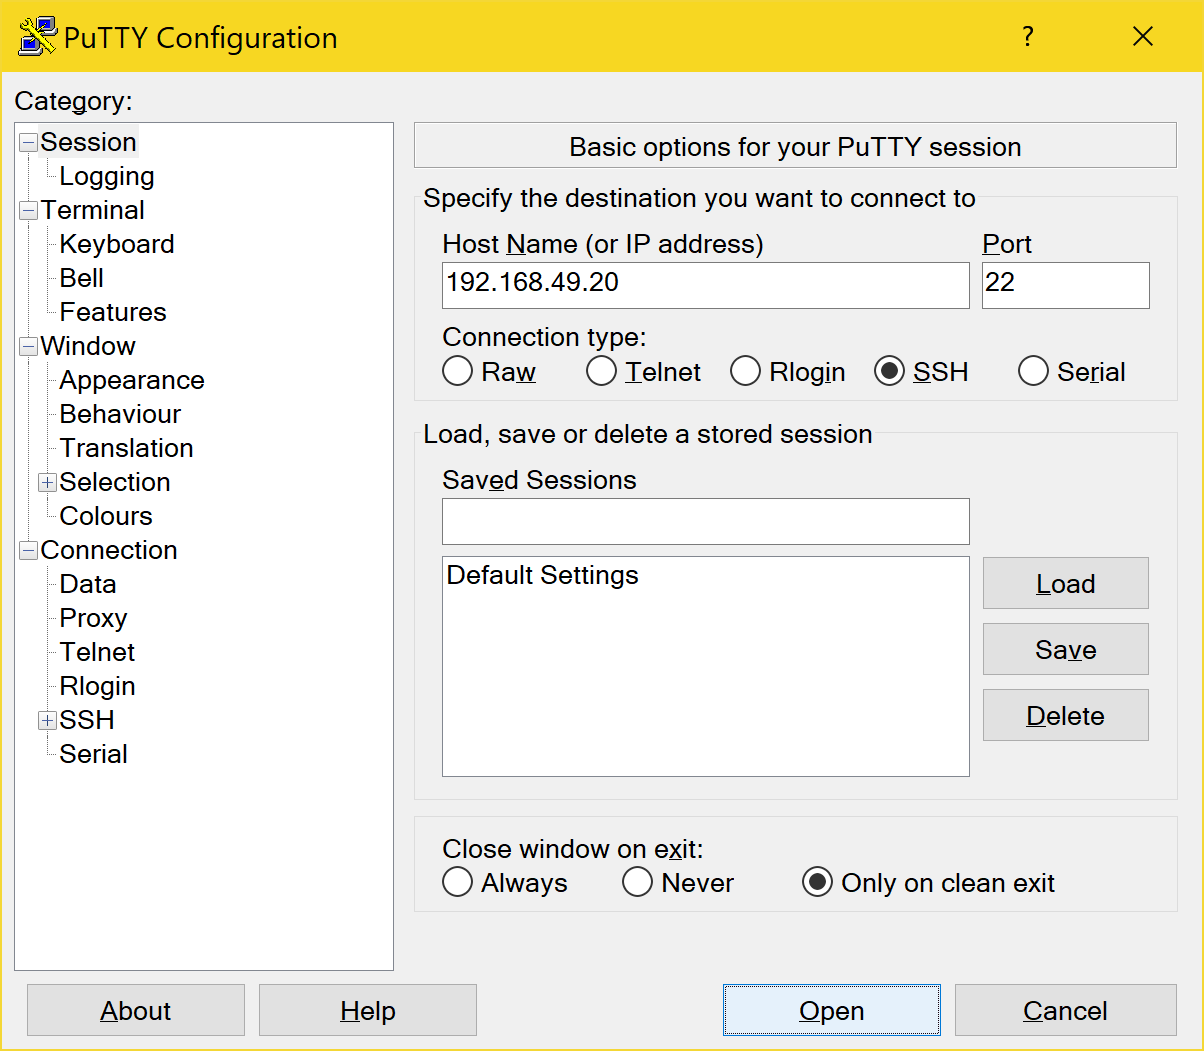
Task: Switch to the Keyboard settings page
Action: 116,244
